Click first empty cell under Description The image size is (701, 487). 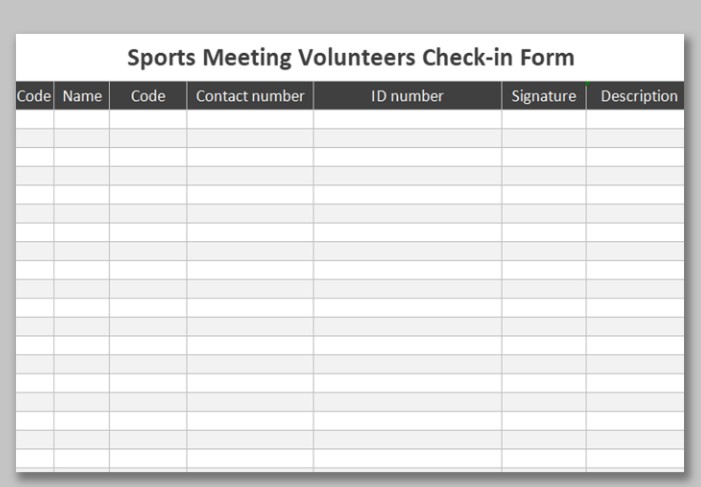point(635,119)
